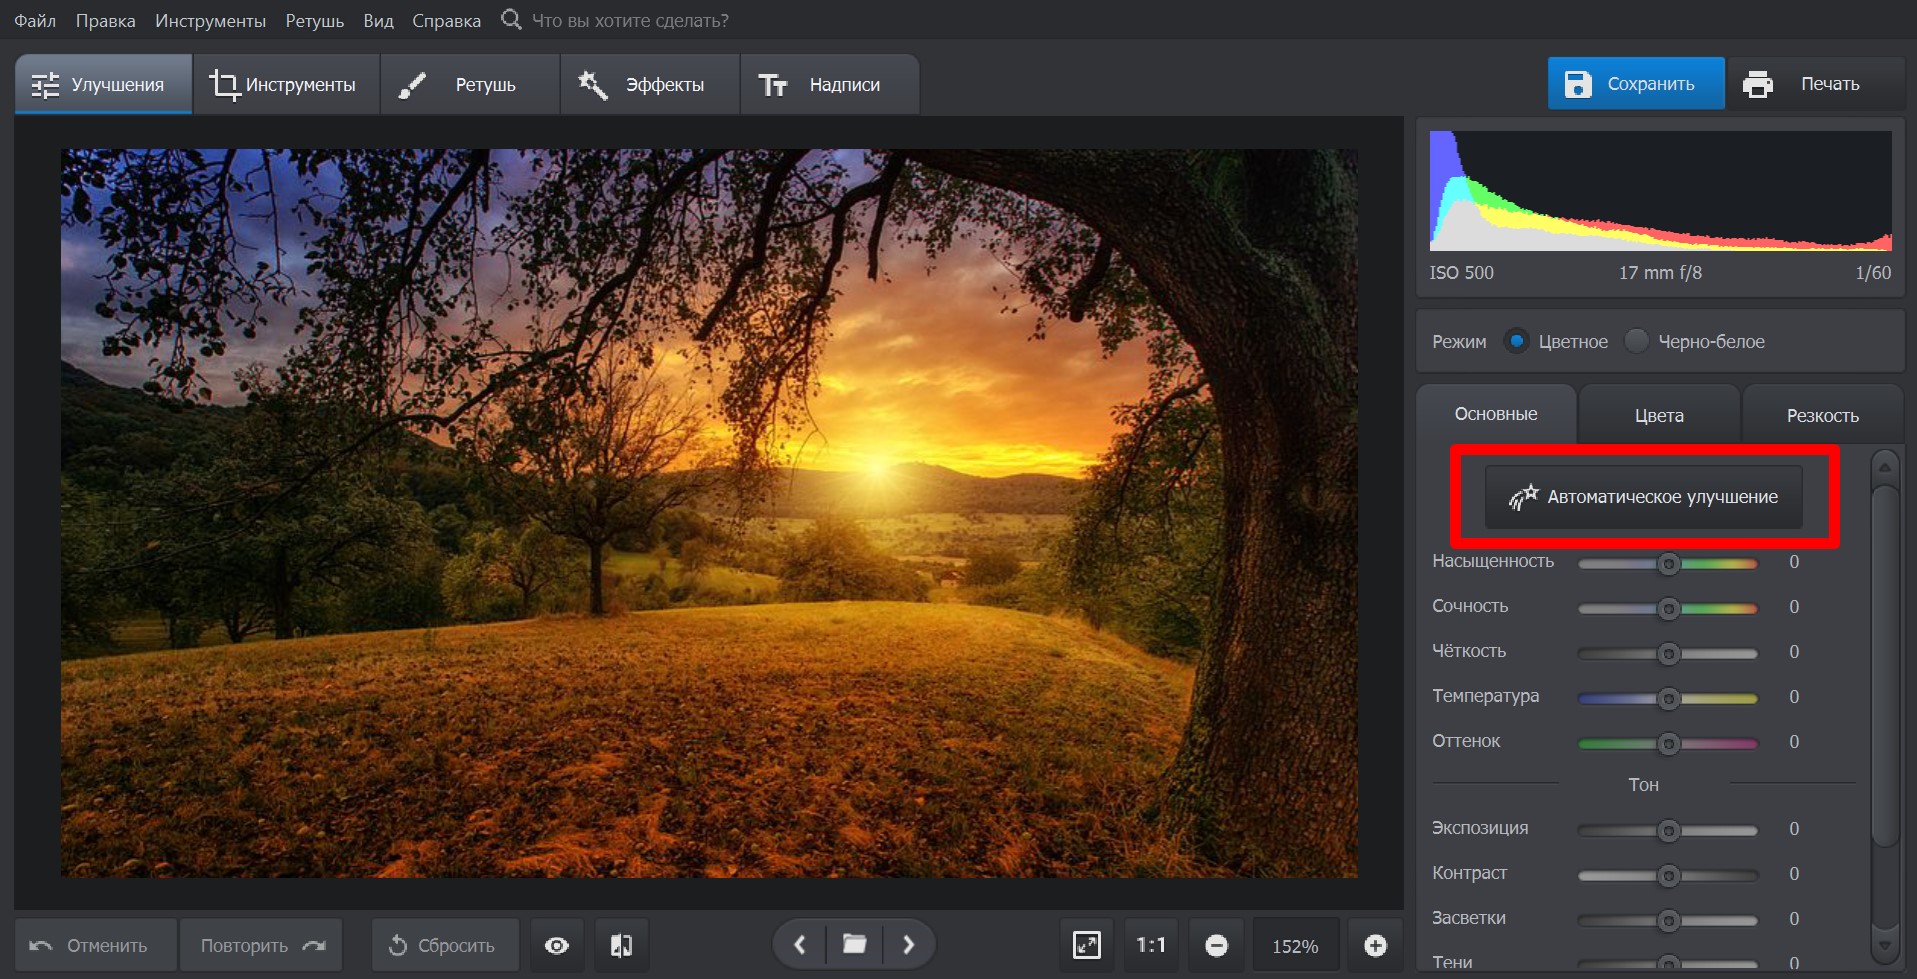Viewport: 1917px width, 979px height.
Task: Click the before/after compare icon
Action: (x=621, y=946)
